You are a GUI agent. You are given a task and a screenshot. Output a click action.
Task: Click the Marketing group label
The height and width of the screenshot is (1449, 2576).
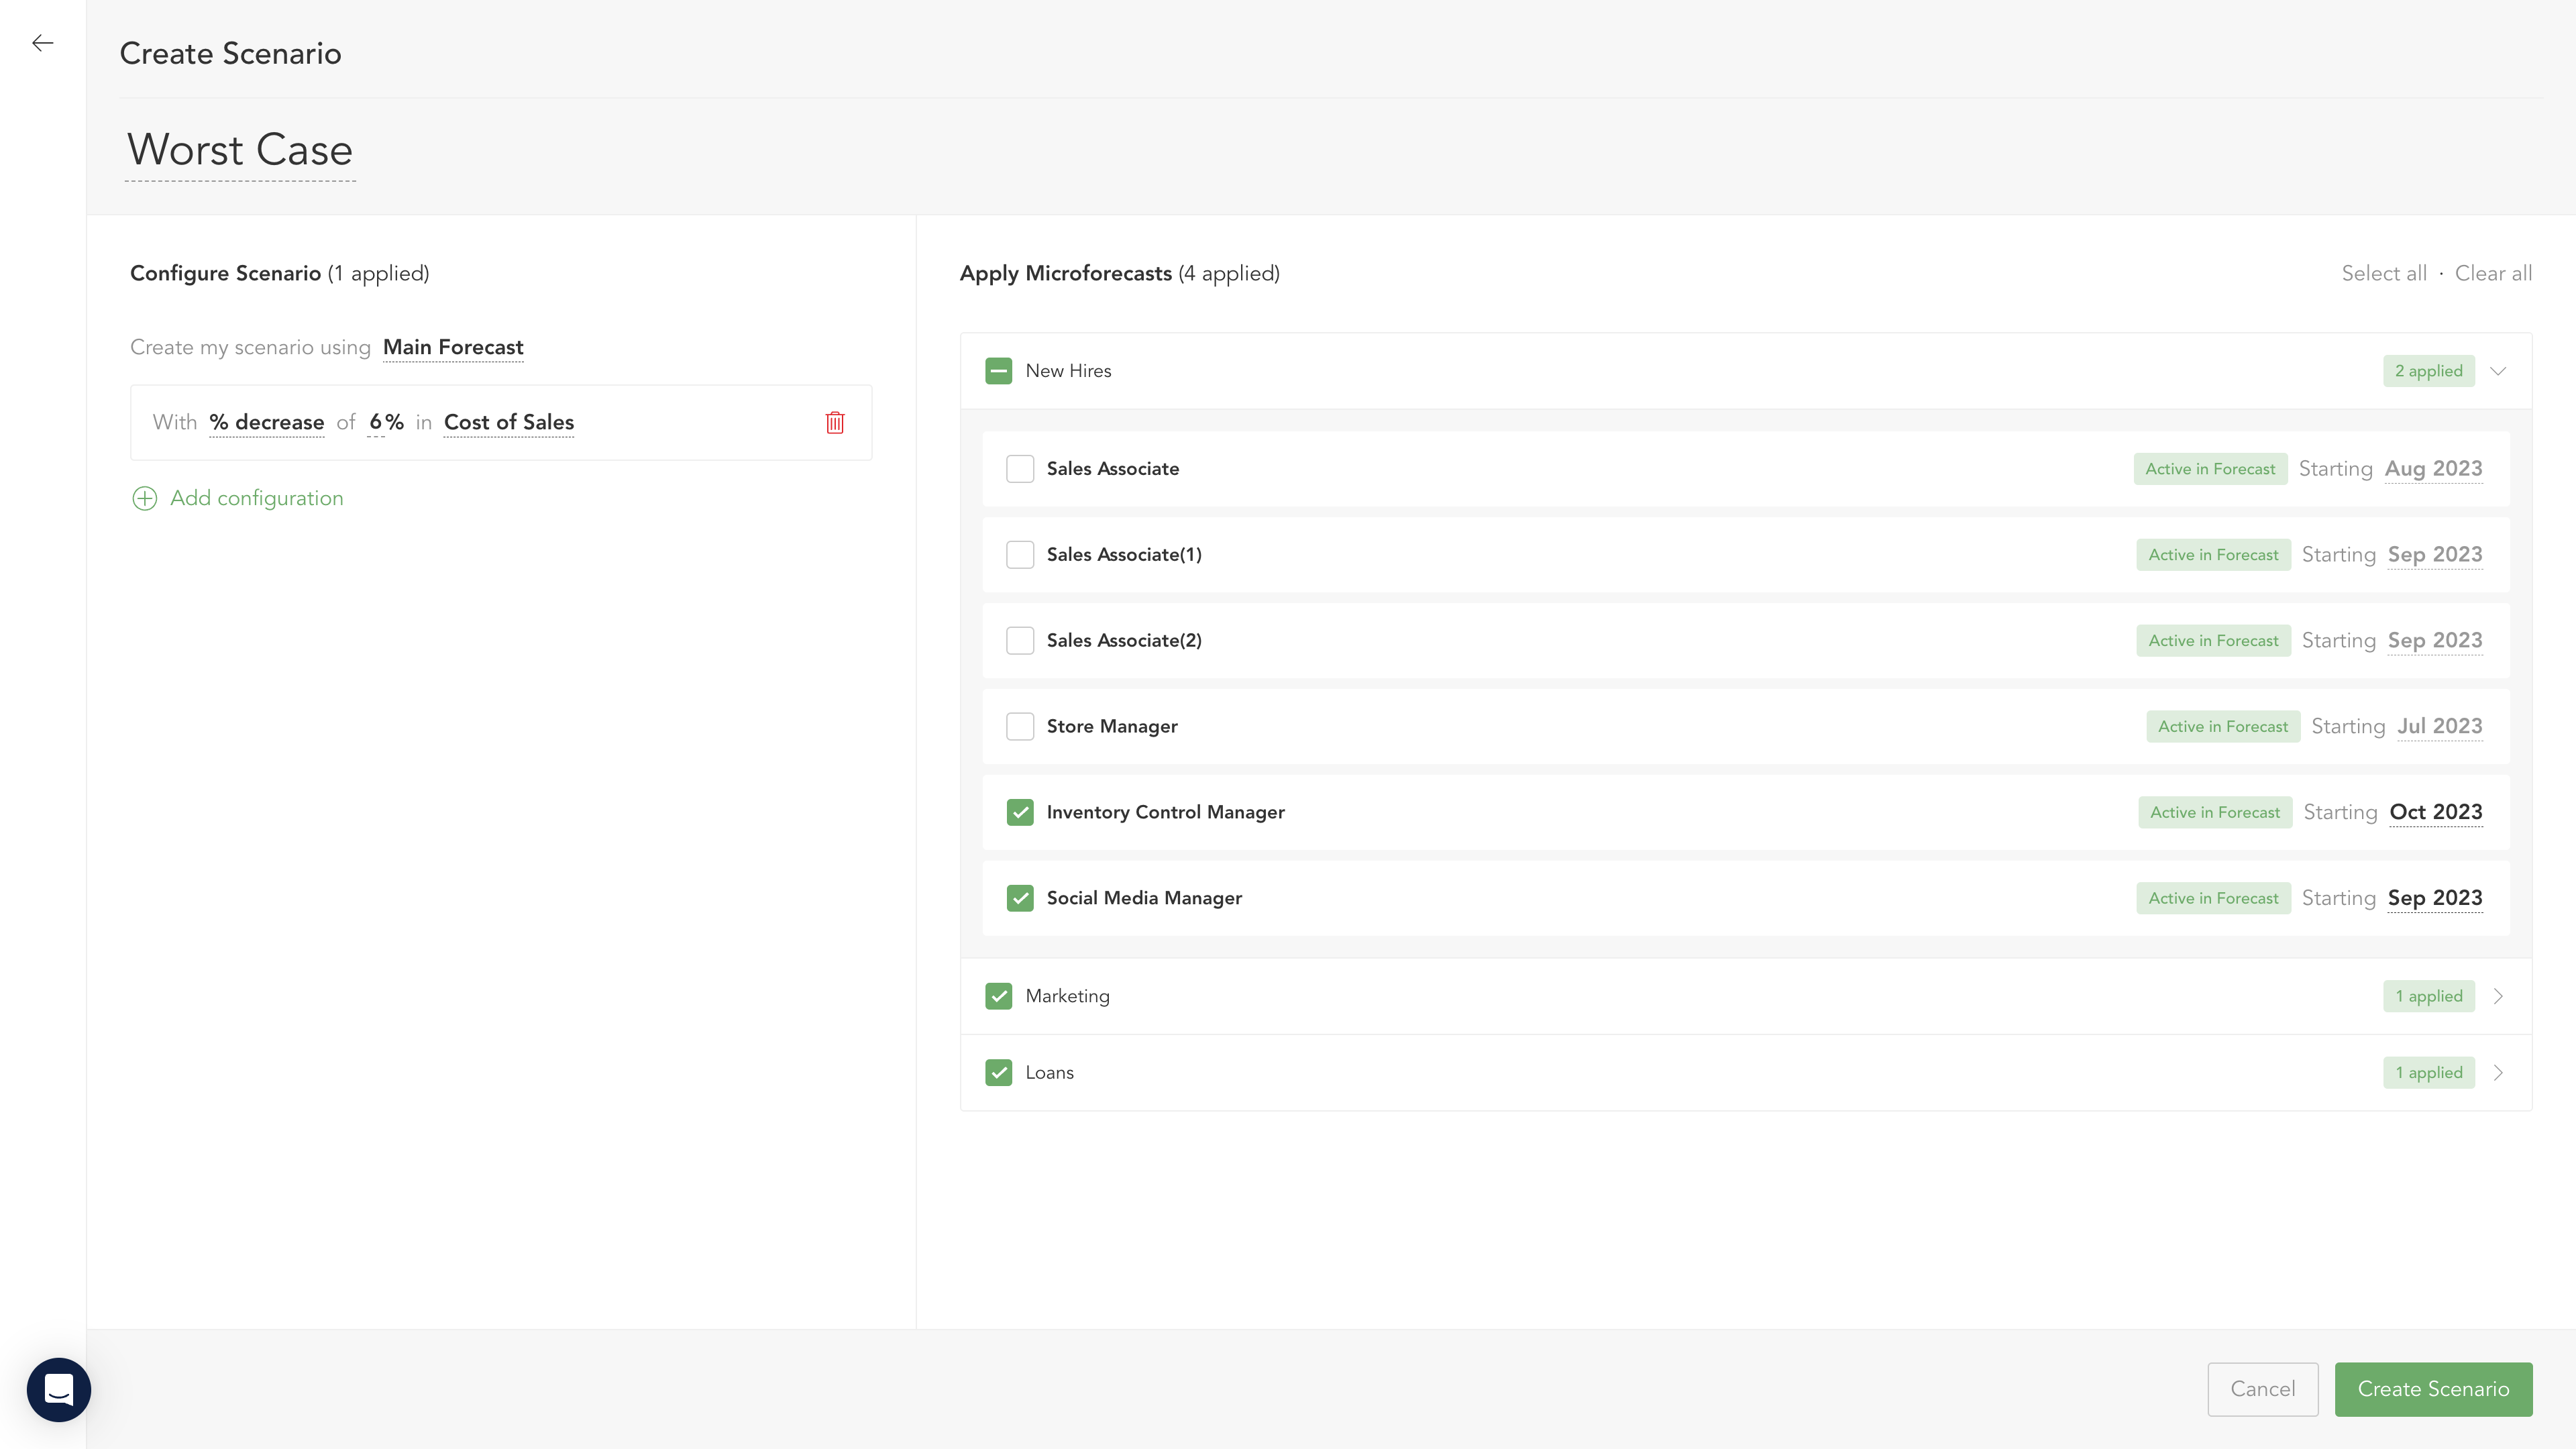pos(1067,996)
